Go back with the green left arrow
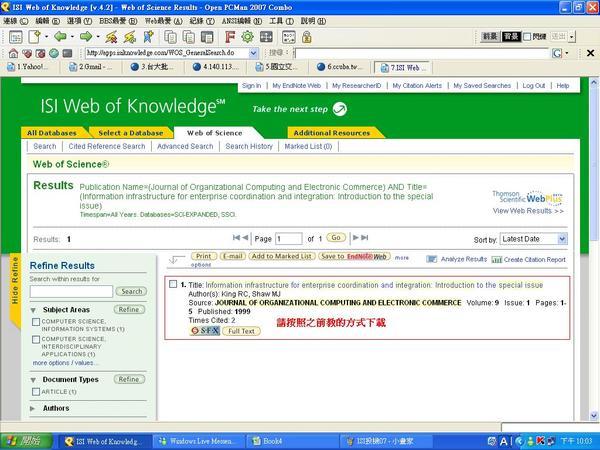The height and width of the screenshot is (450, 600). (60, 37)
